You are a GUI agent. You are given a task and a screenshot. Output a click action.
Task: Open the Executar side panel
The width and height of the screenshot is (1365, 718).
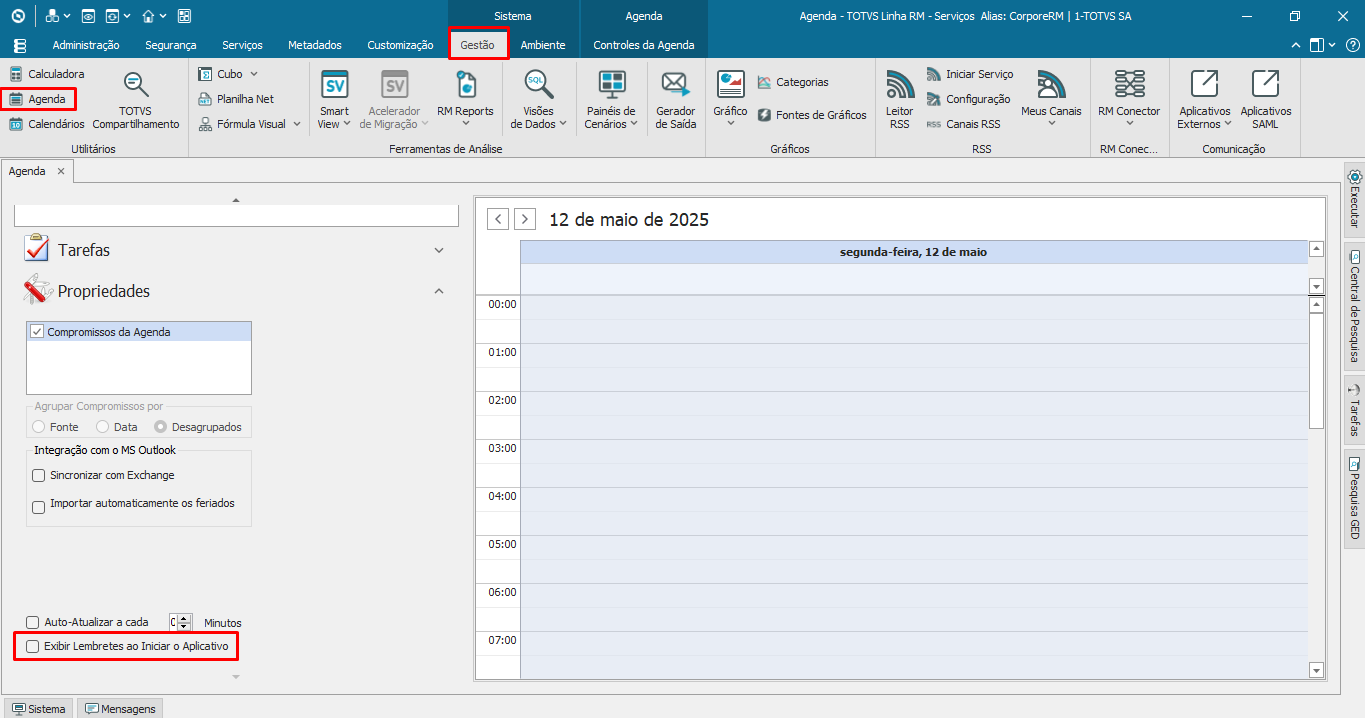[x=1355, y=199]
